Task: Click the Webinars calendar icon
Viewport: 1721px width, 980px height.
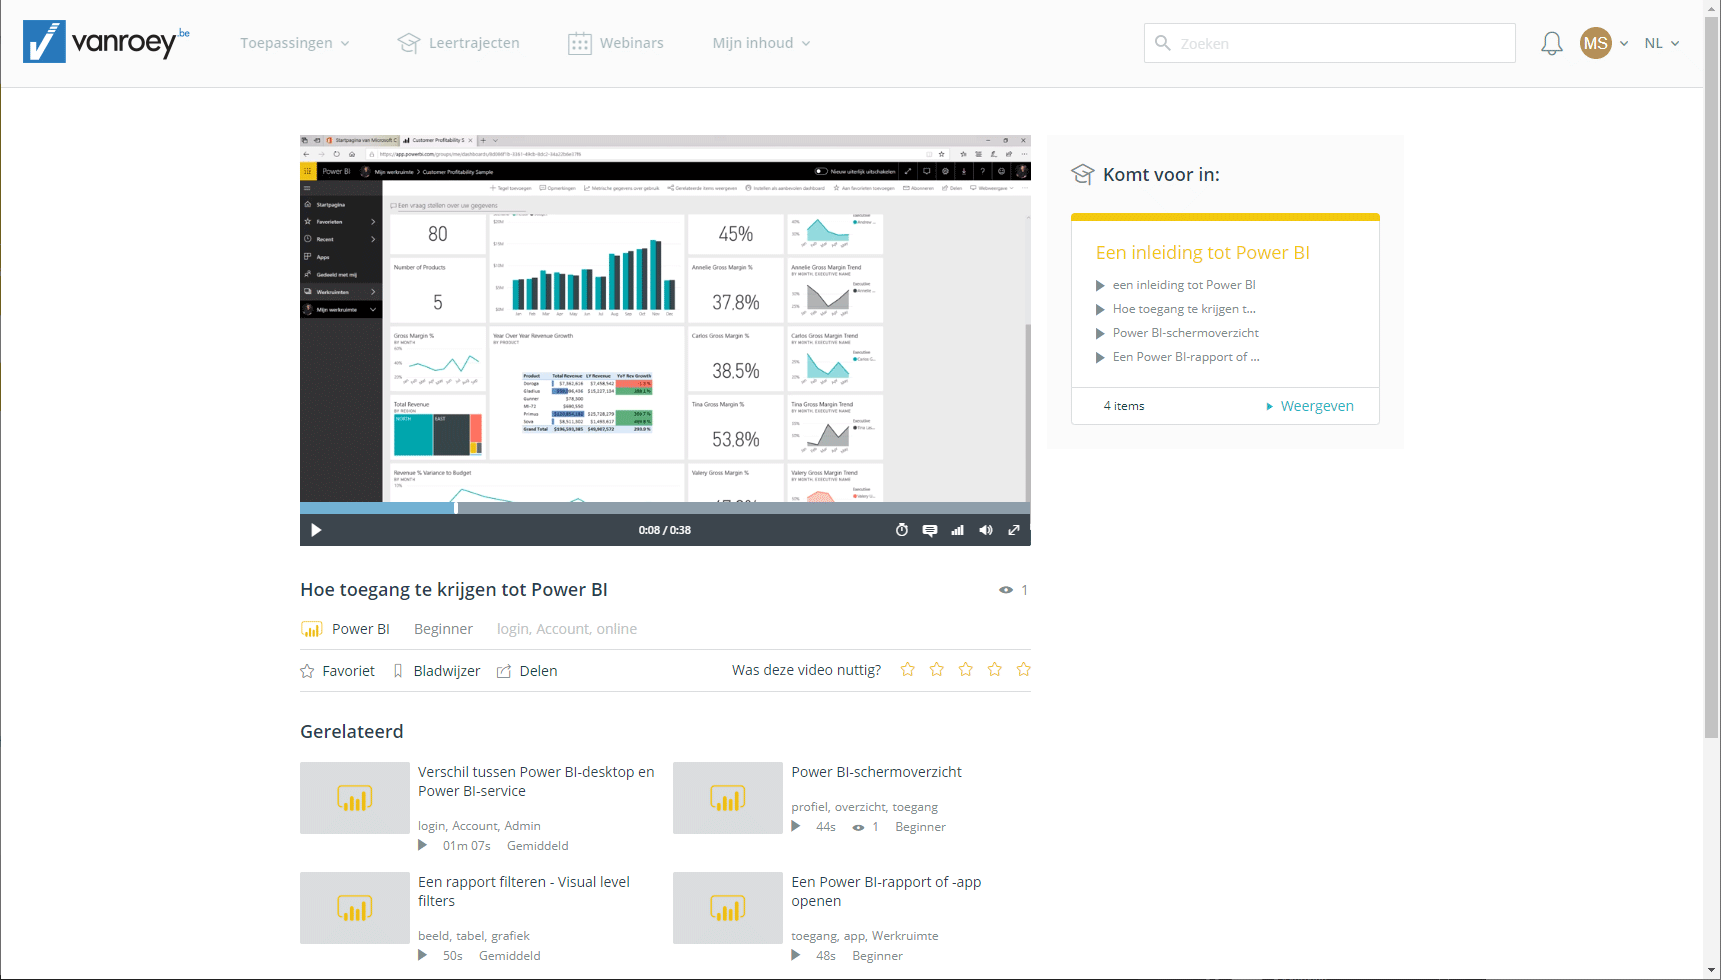Action: [580, 43]
